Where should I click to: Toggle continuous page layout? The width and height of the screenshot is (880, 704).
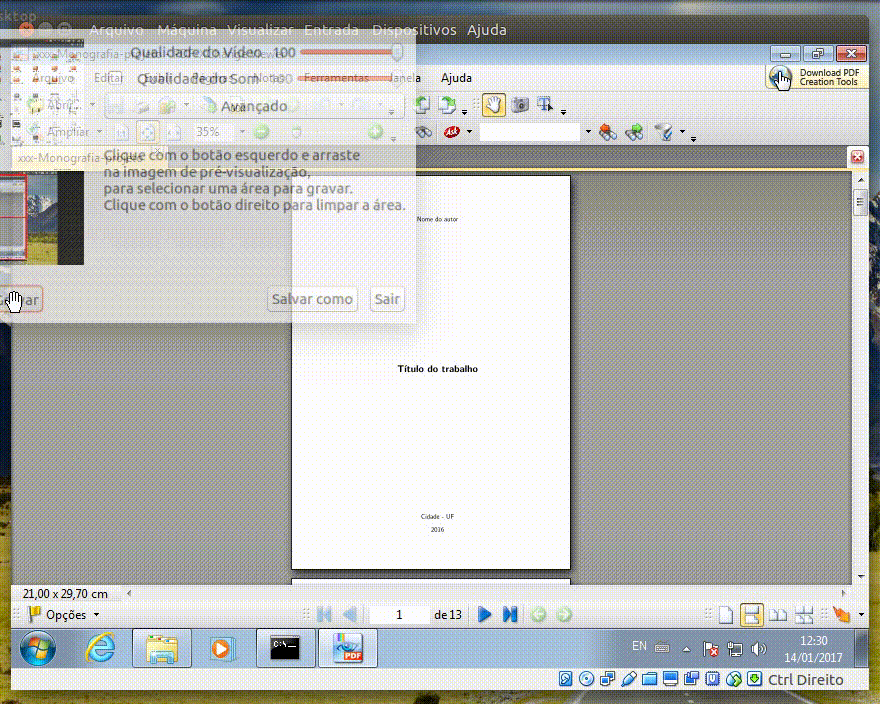click(x=751, y=615)
